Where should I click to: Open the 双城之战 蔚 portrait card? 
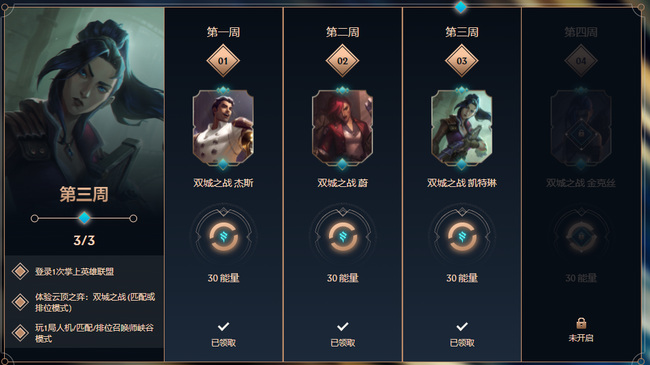pyautogui.click(x=342, y=128)
